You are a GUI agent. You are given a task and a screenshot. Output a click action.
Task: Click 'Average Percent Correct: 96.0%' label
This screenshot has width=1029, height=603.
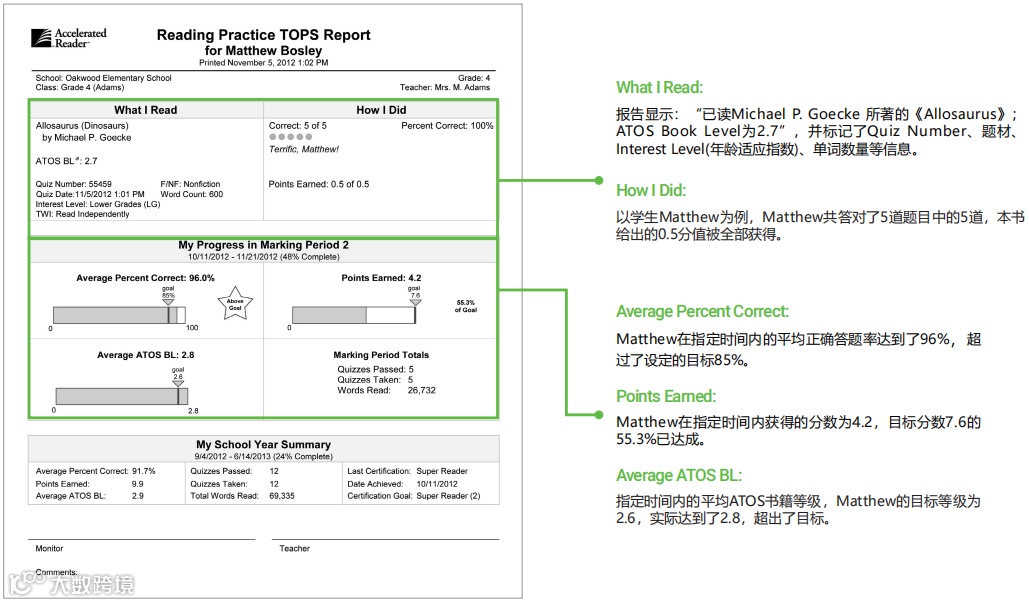145,278
